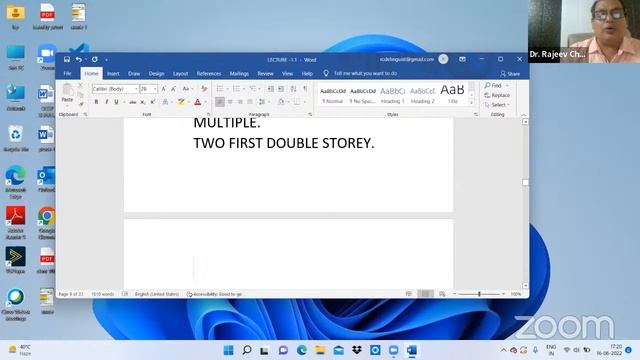This screenshot has width=640, height=360.
Task: Apply the Heading 2 style
Action: click(x=422, y=95)
